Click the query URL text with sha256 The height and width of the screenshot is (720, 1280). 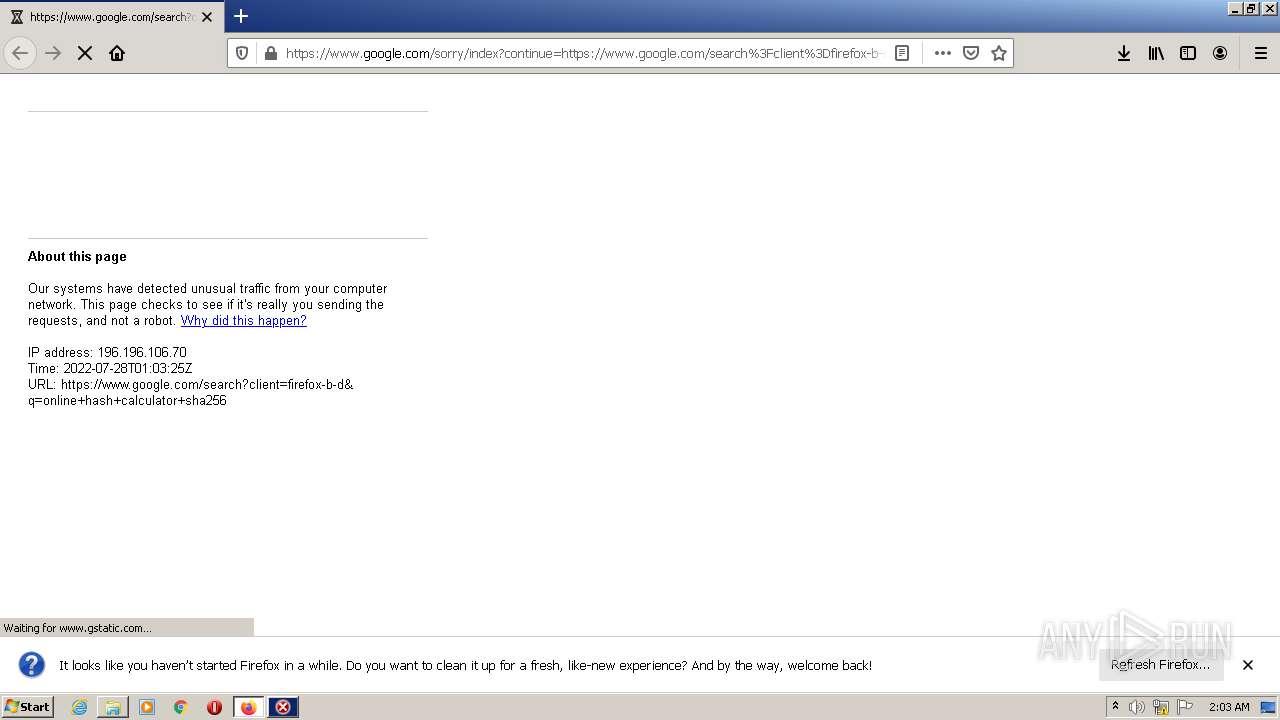[127, 401]
